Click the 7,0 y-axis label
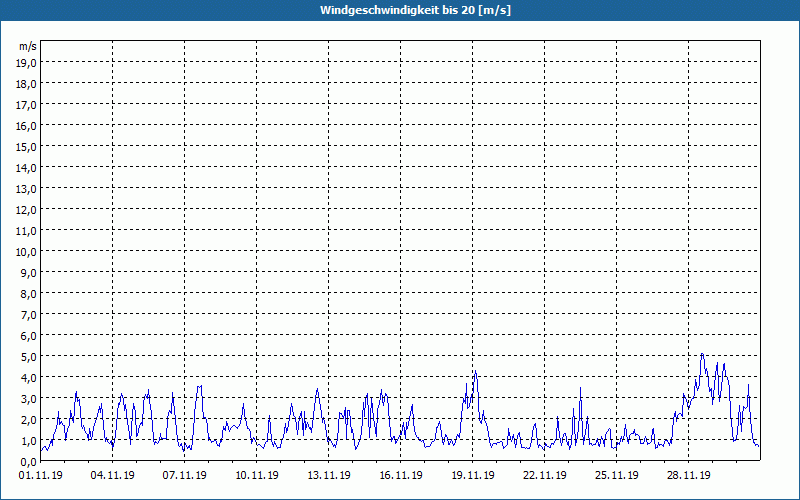This screenshot has height=500, width=800. tap(29, 315)
